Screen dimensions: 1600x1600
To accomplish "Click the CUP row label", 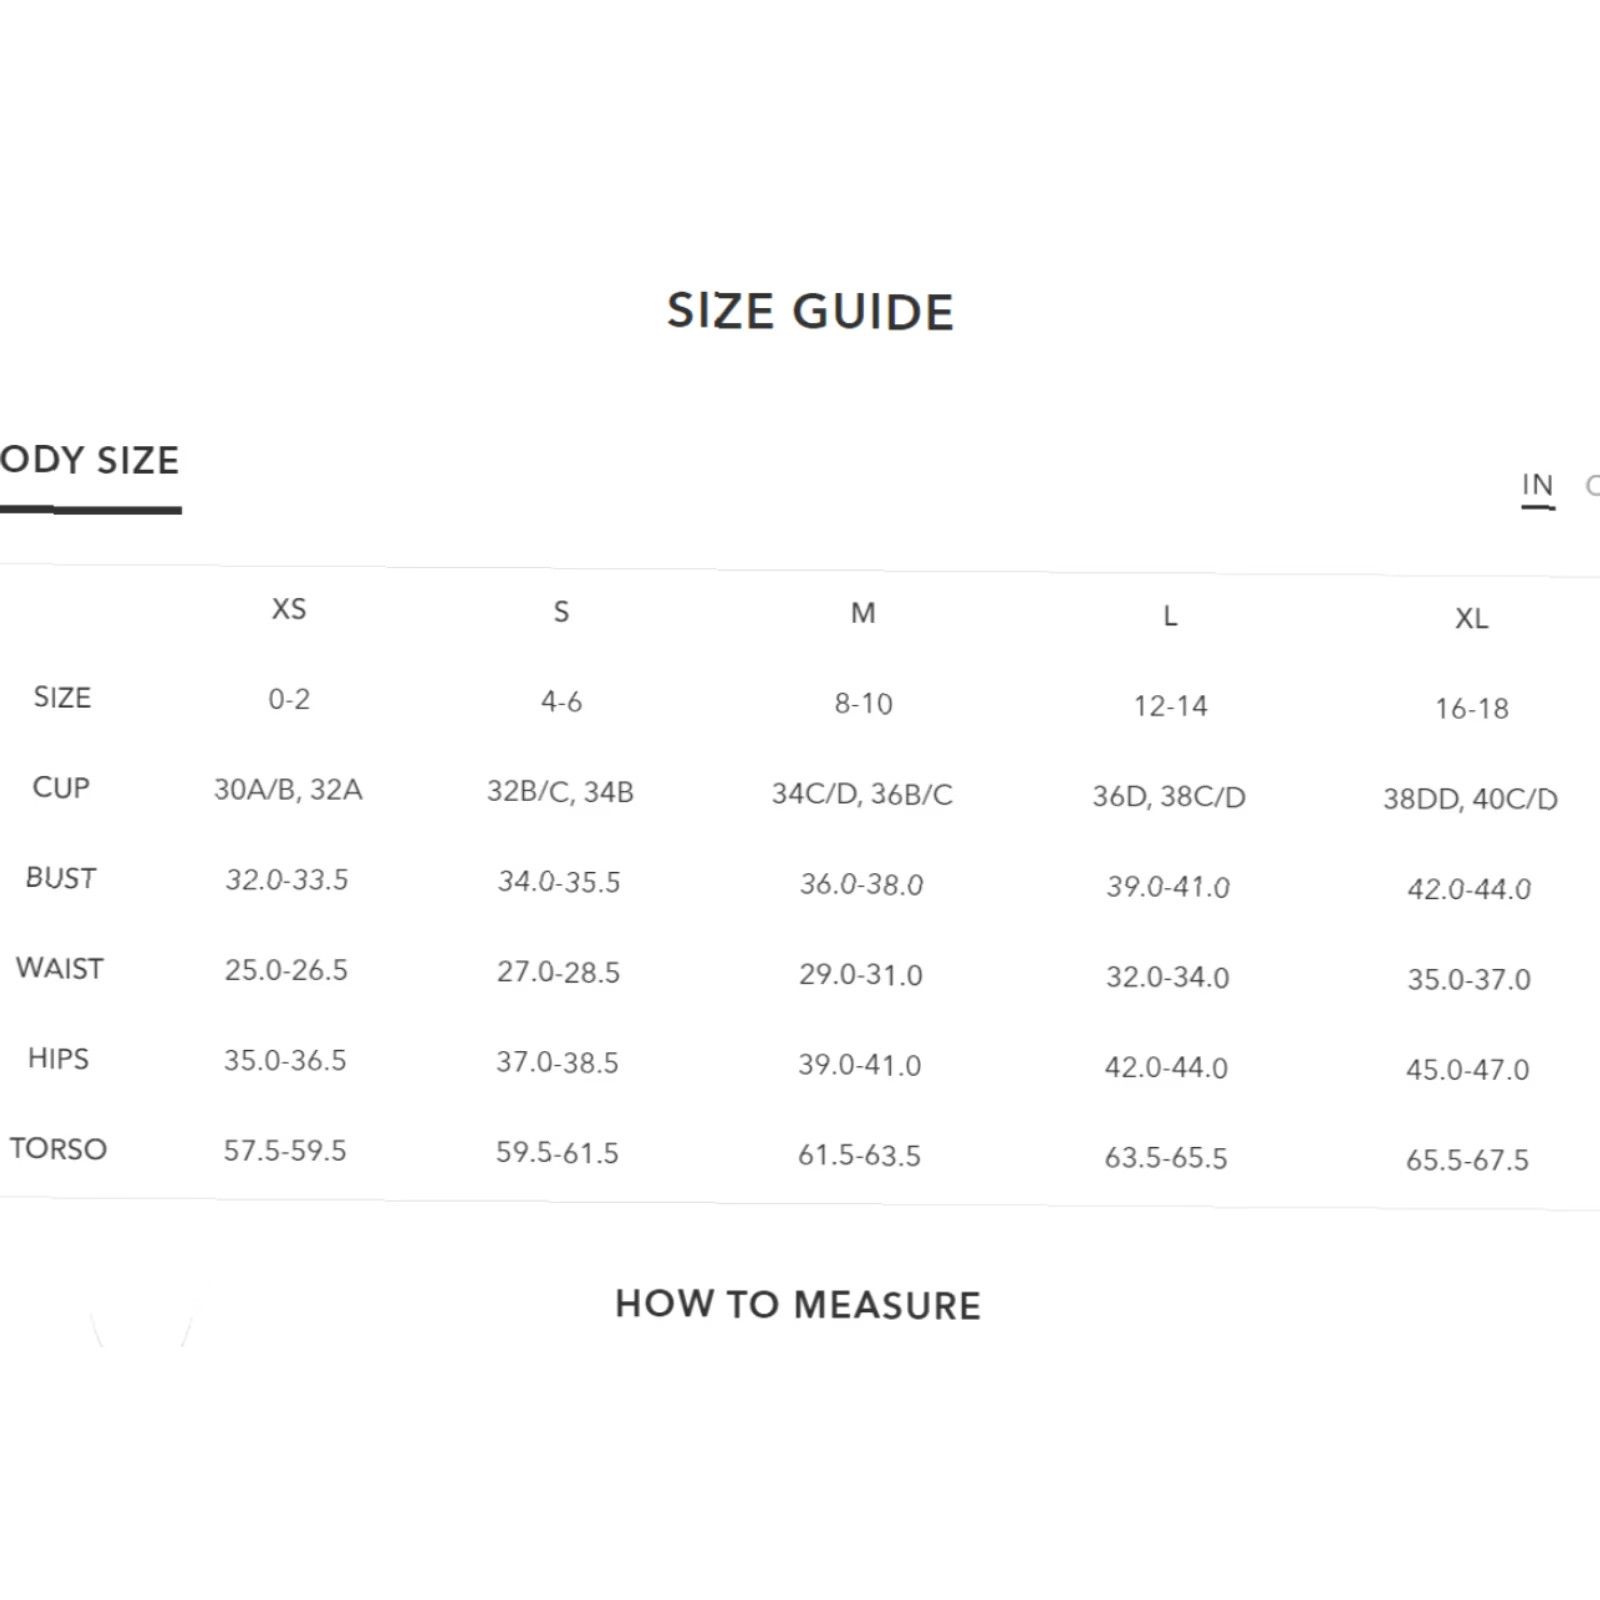I will (61, 788).
